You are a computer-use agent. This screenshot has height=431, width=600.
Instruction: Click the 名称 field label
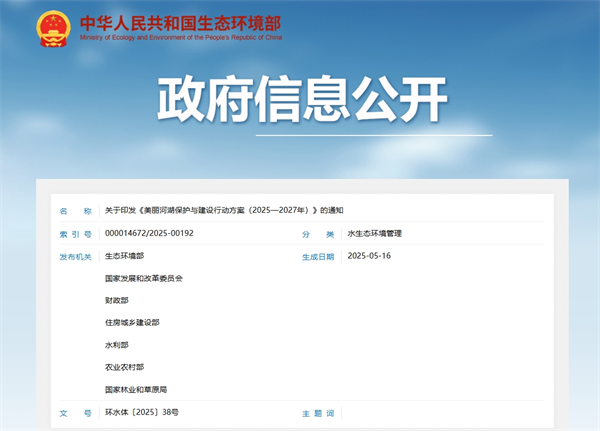76,211
